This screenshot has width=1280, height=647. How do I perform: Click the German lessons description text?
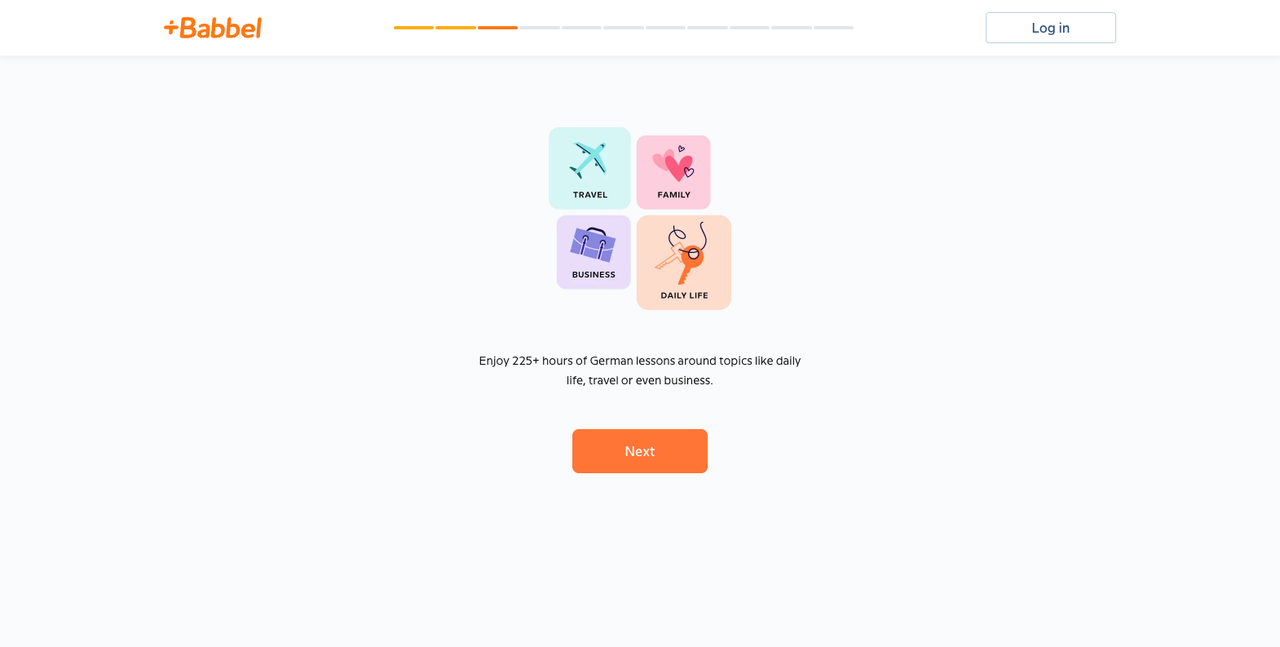pos(640,370)
